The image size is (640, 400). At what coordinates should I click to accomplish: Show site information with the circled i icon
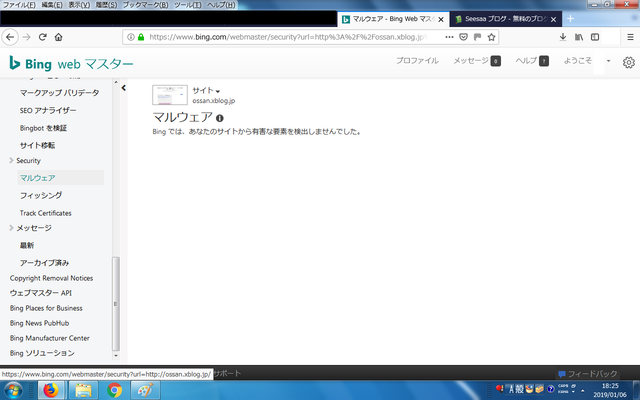tap(131, 37)
